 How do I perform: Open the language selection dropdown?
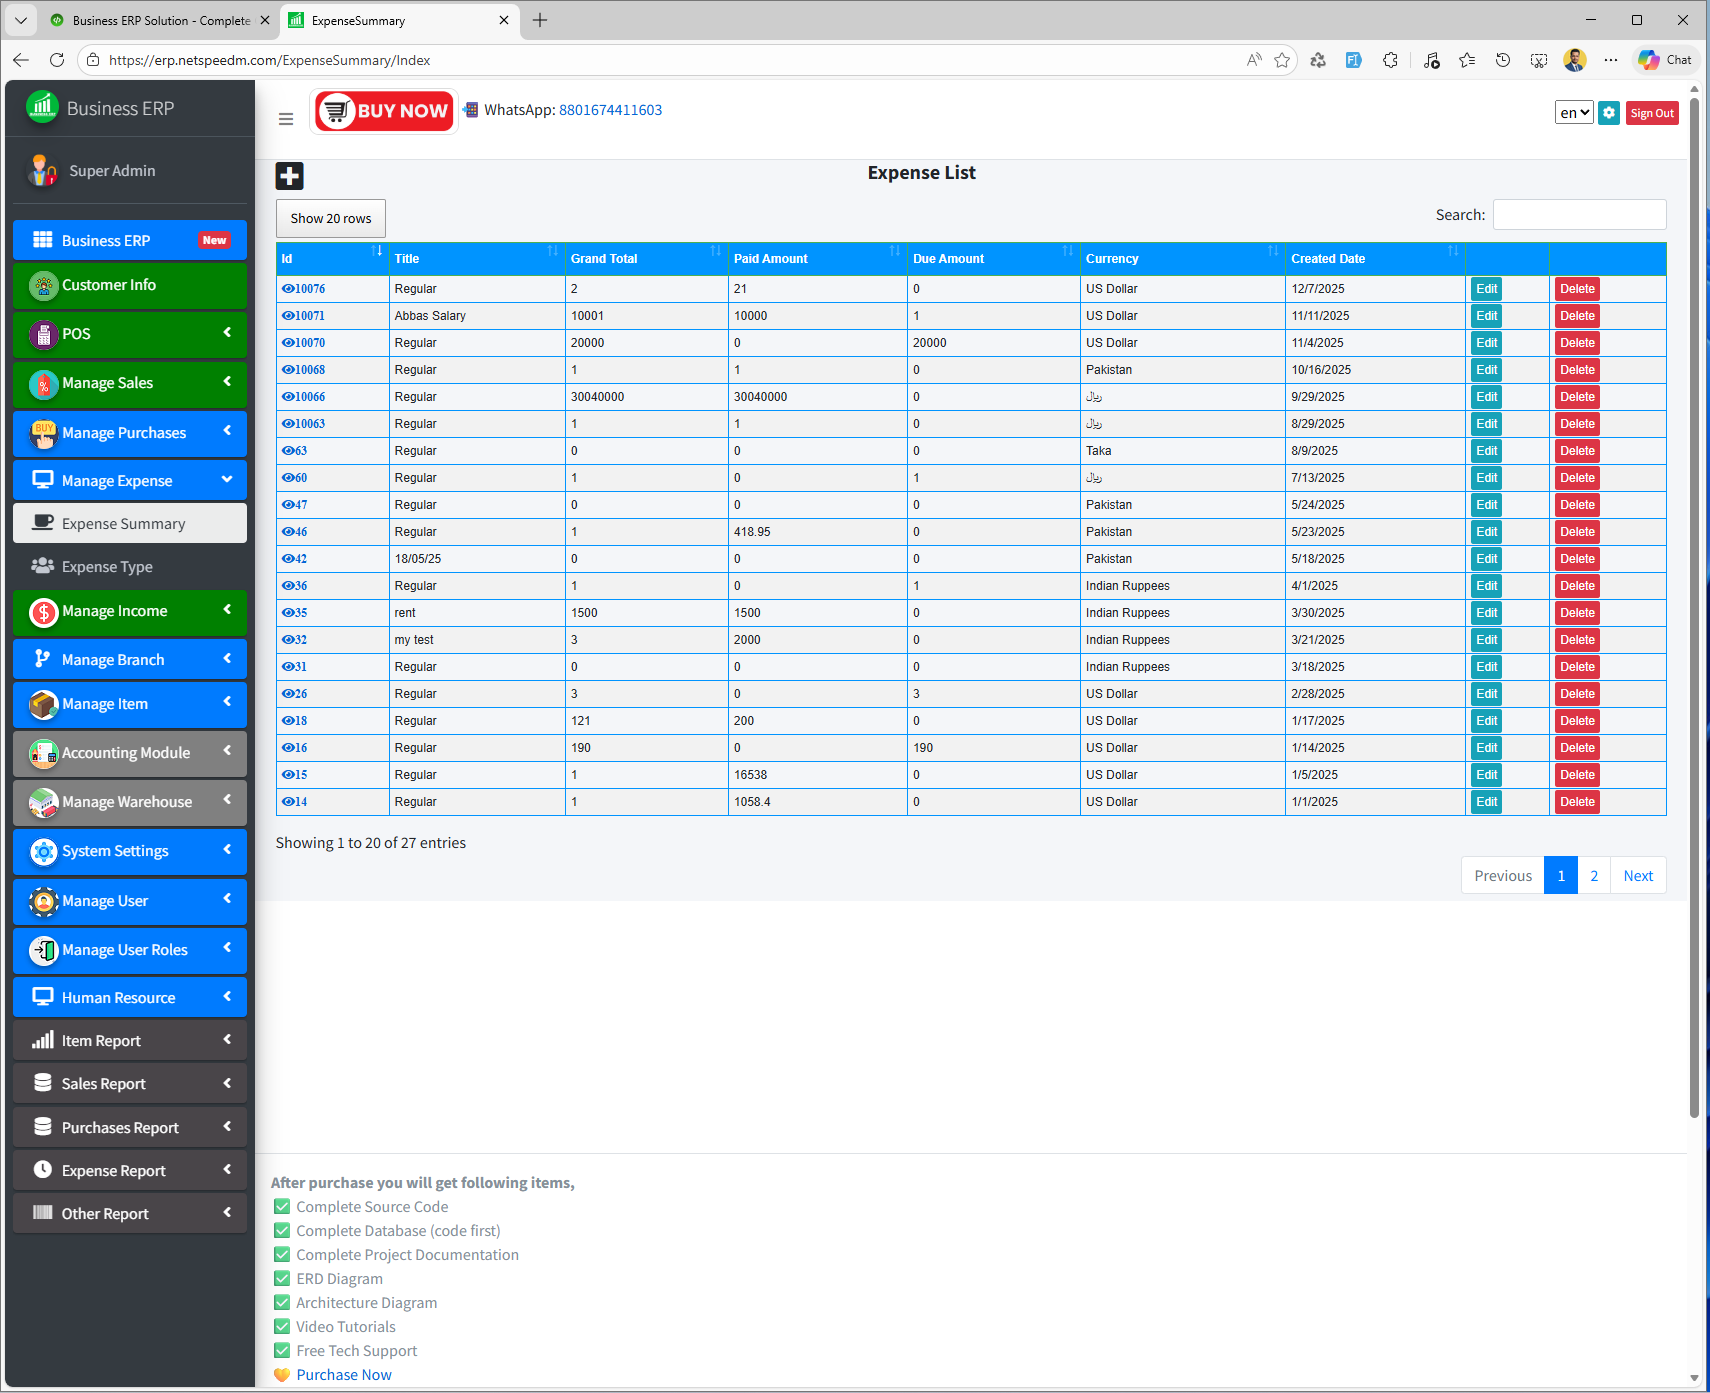click(1573, 113)
